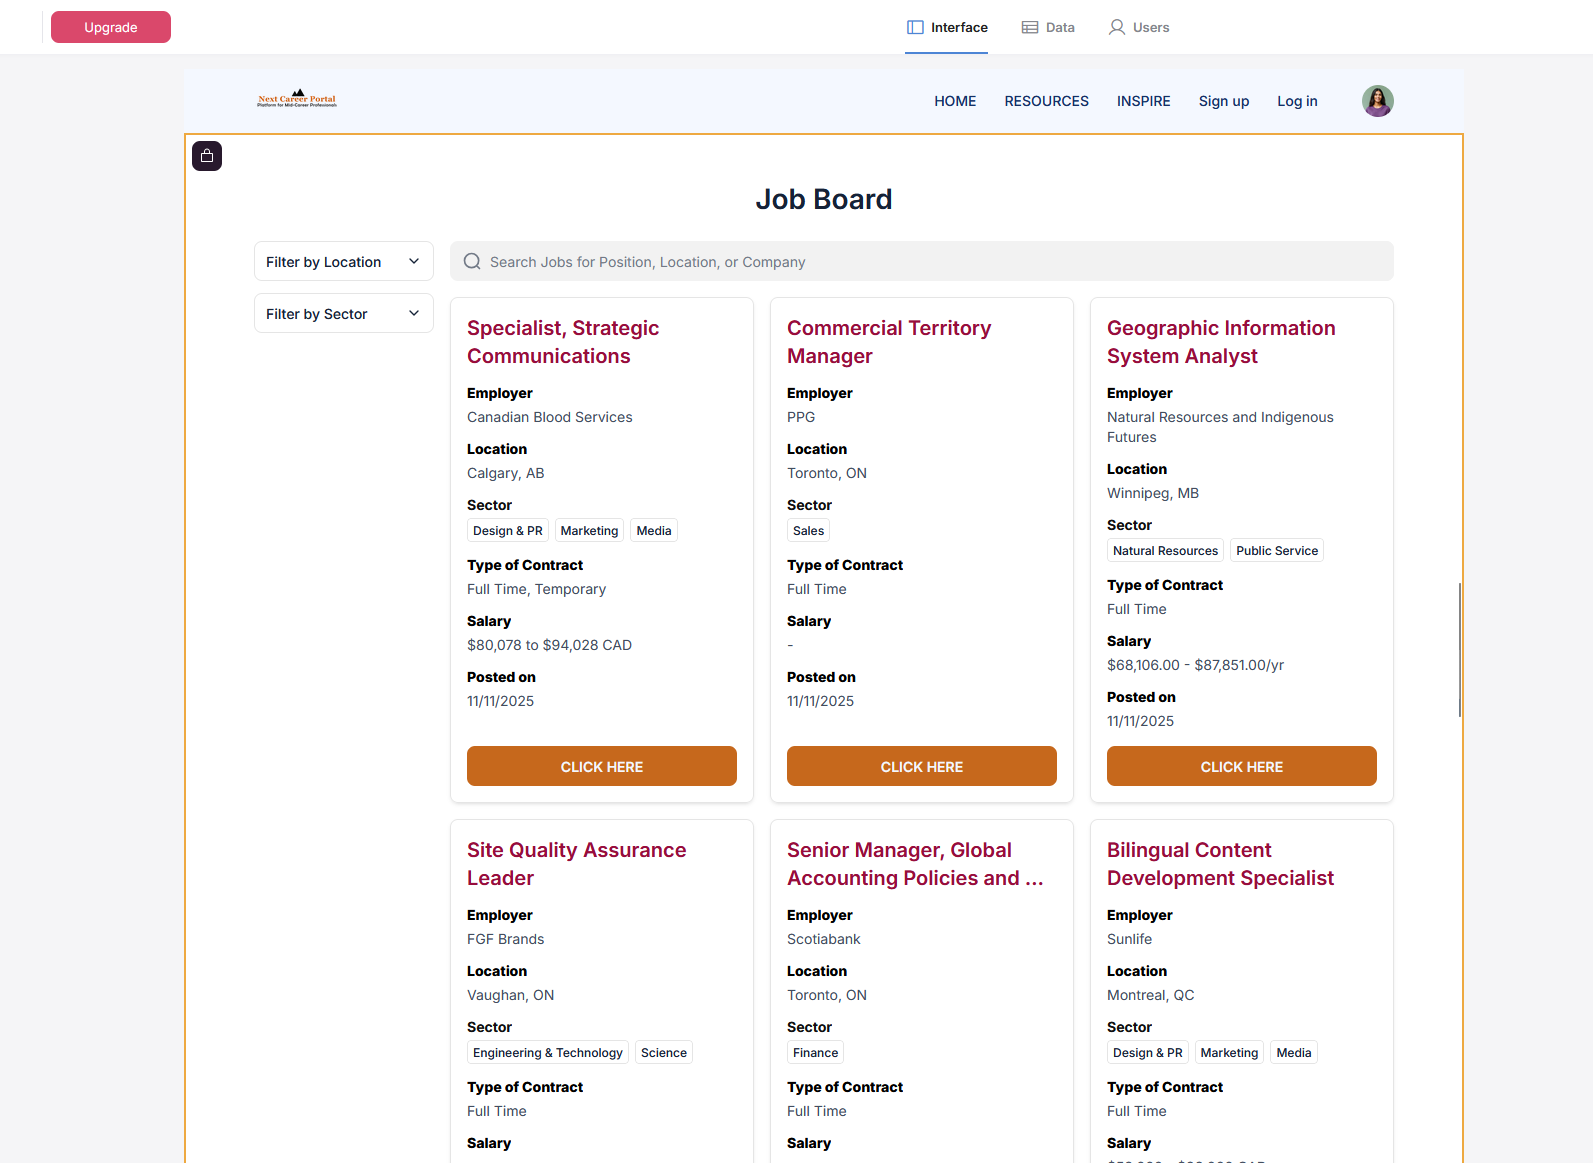
Task: Expand the Filter by Location dropdown
Action: (x=343, y=262)
